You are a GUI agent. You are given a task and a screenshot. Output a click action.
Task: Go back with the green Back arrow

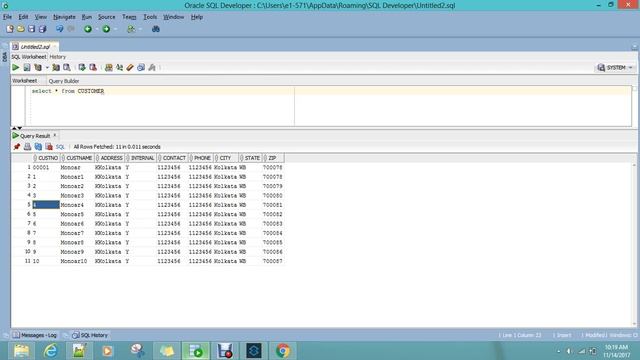tap(88, 29)
